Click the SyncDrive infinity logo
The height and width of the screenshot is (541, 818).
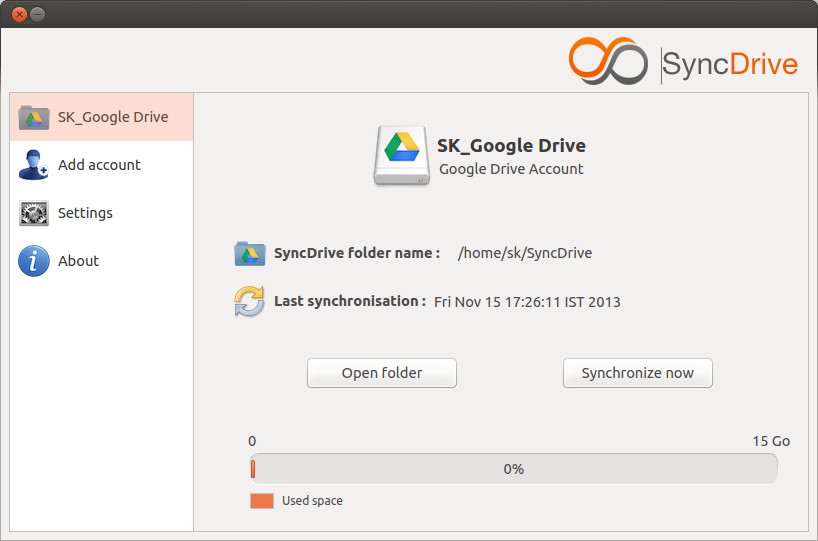coord(608,61)
